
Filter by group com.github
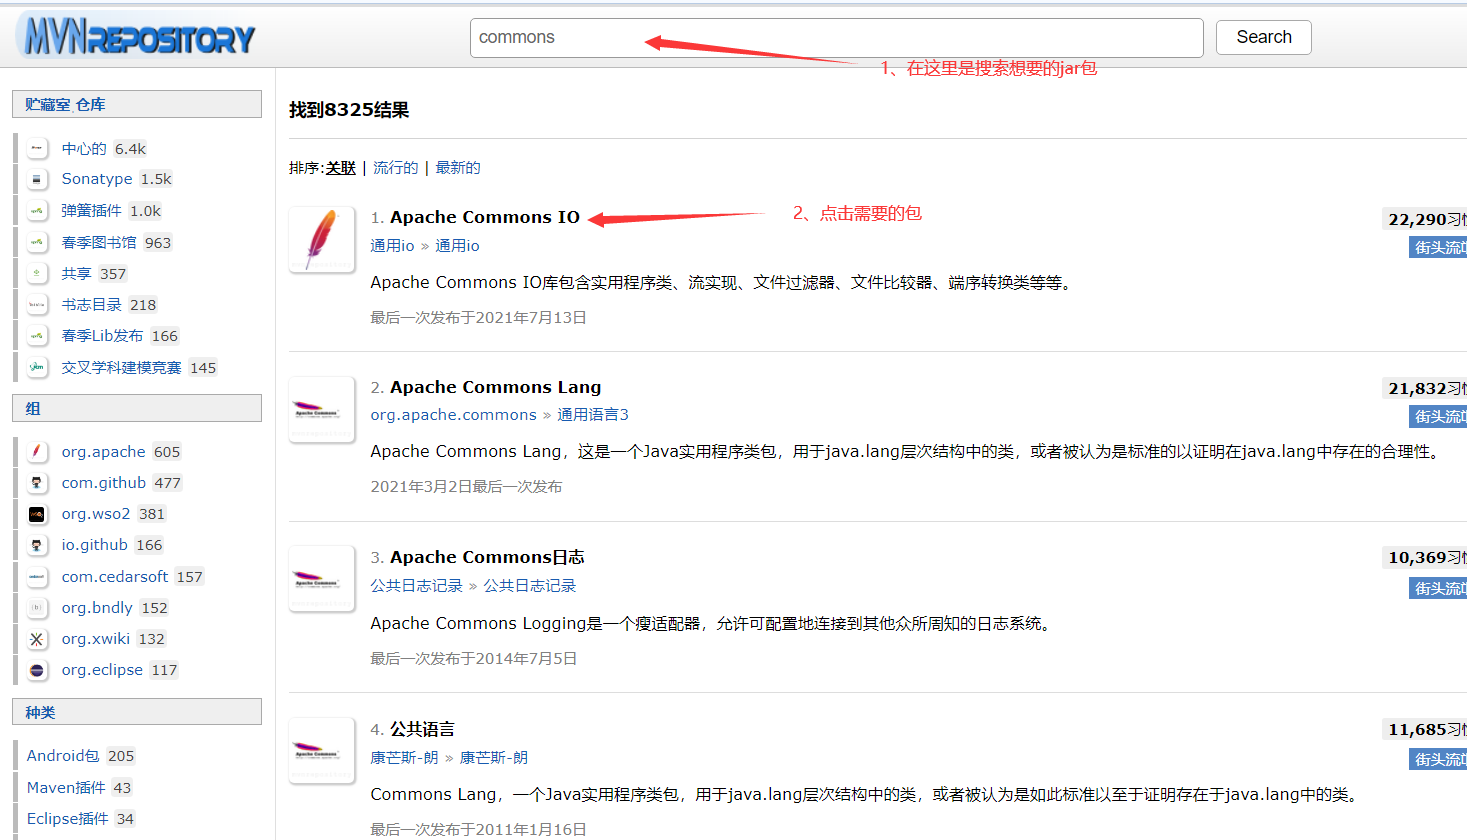(104, 483)
